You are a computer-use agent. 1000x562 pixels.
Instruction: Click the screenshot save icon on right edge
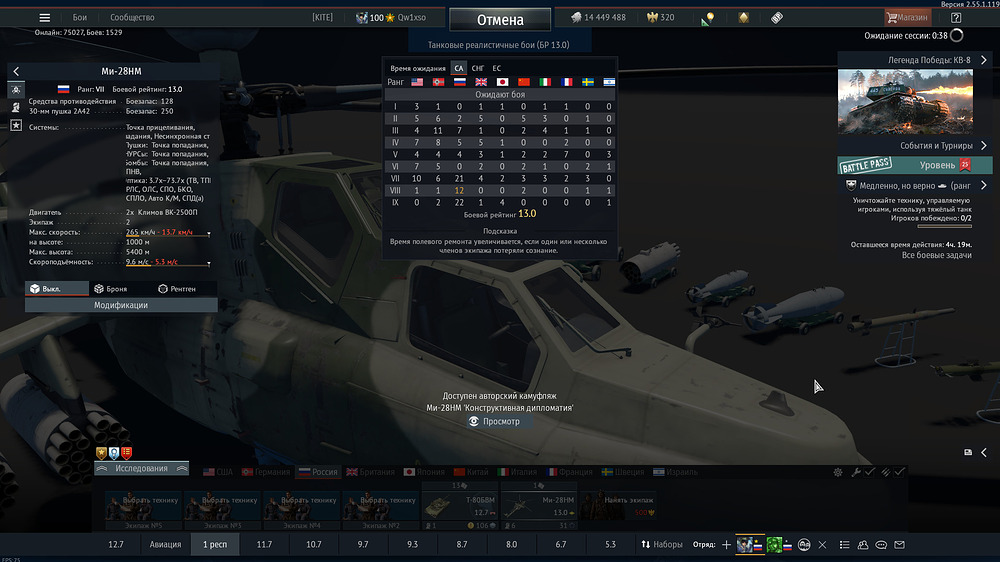(x=968, y=452)
